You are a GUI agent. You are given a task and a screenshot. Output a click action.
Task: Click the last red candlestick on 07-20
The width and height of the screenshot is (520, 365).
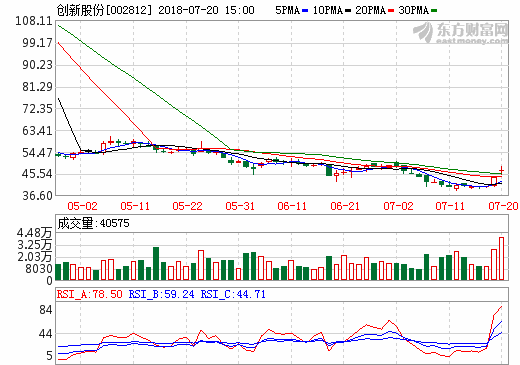[501, 170]
